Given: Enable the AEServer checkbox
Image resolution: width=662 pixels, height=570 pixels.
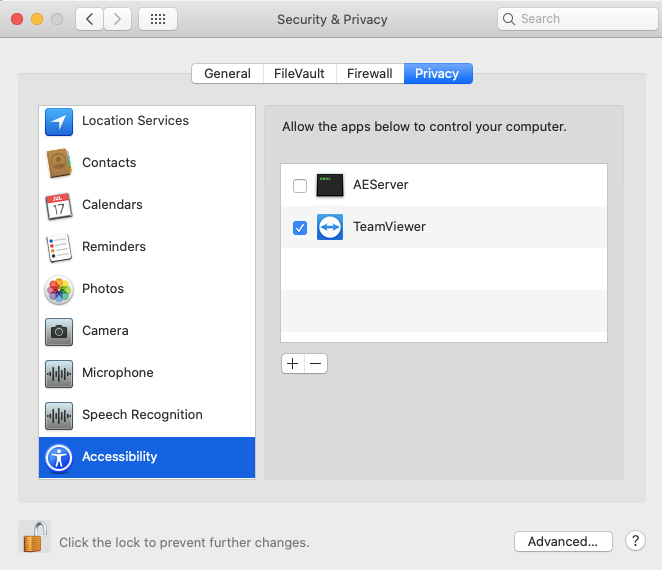Looking at the screenshot, I should 300,185.
